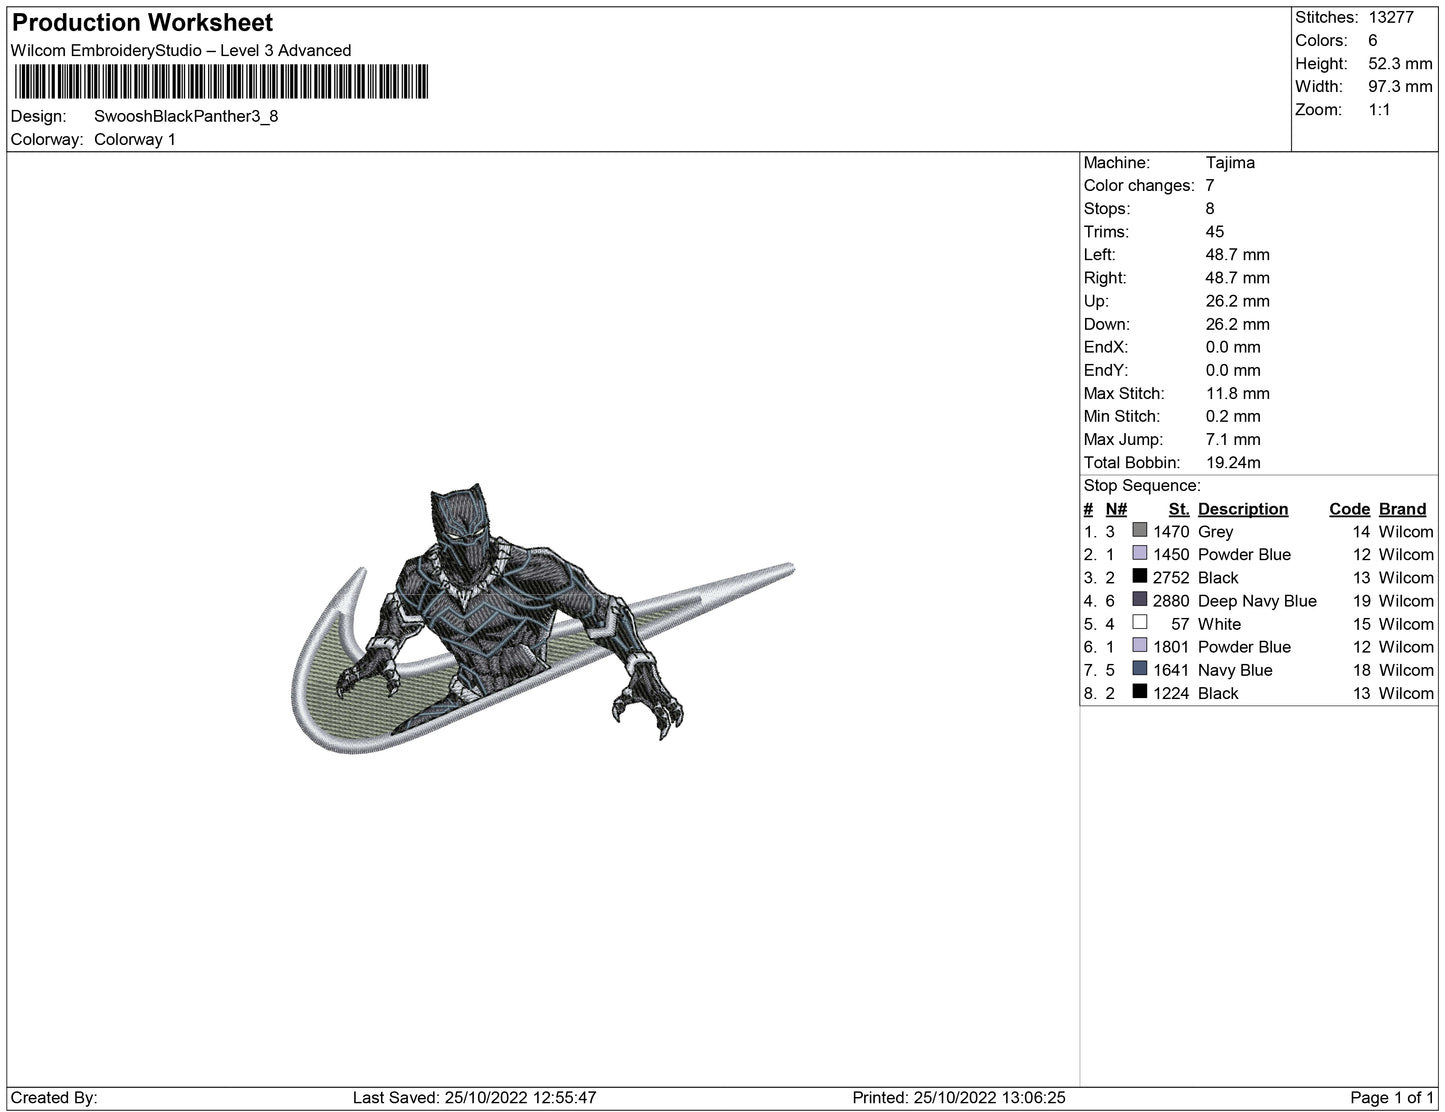Viewport: 1445px width, 1112px height.
Task: Click the Navy Blue swatch in row 7
Action: (x=1139, y=668)
